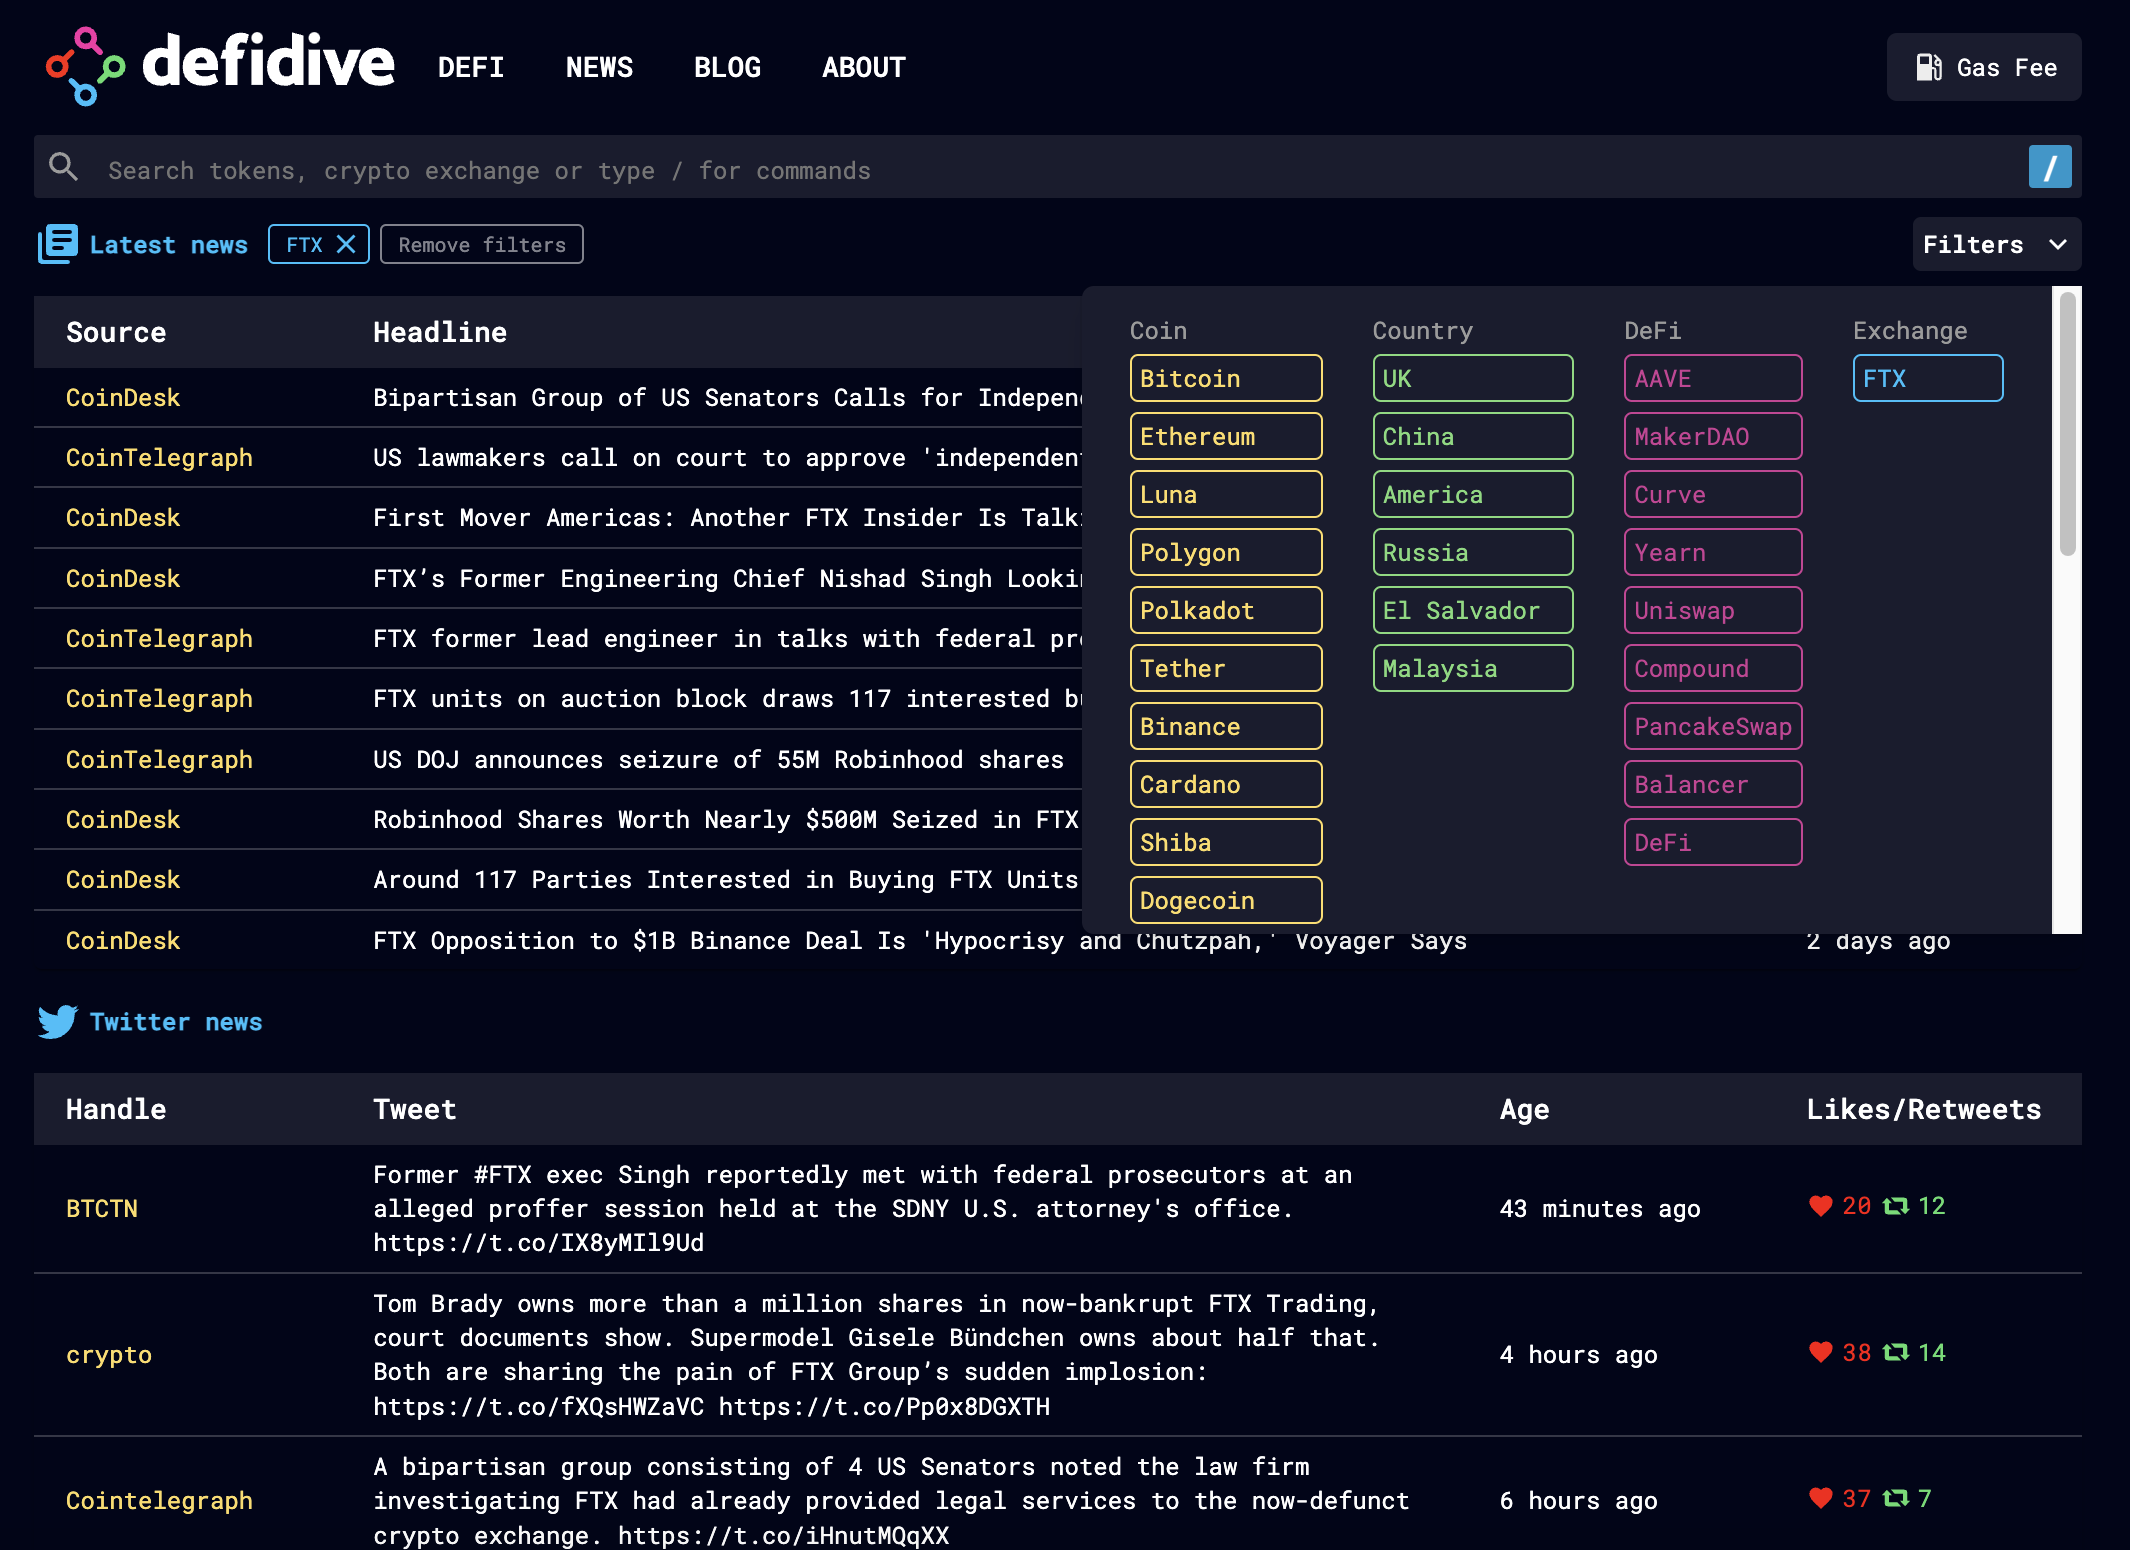Click the heart icon on BTCTN tweet
The height and width of the screenshot is (1550, 2130).
(x=1821, y=1206)
